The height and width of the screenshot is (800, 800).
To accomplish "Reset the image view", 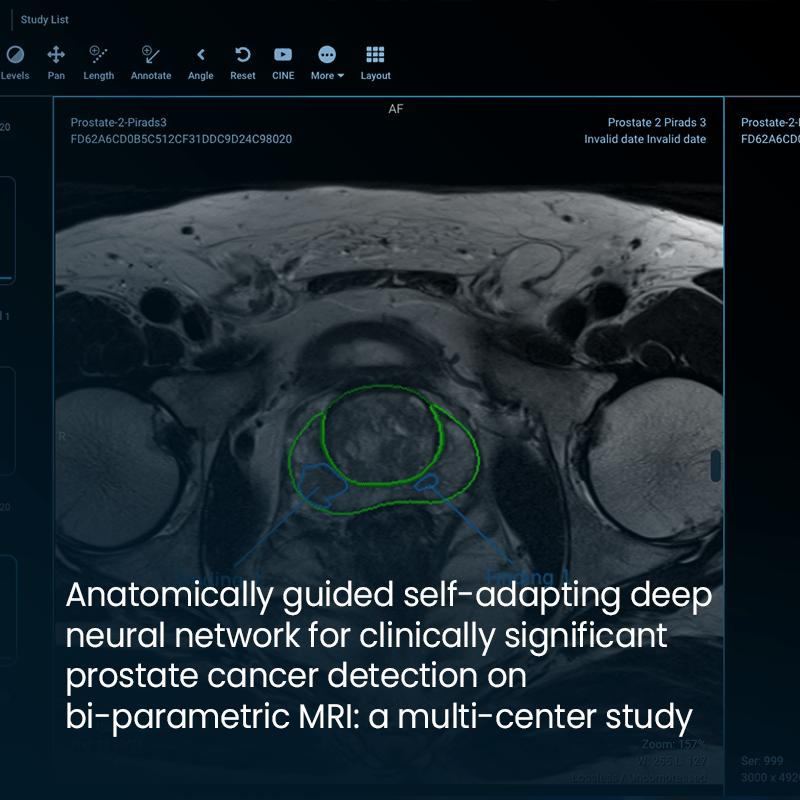I will (242, 58).
